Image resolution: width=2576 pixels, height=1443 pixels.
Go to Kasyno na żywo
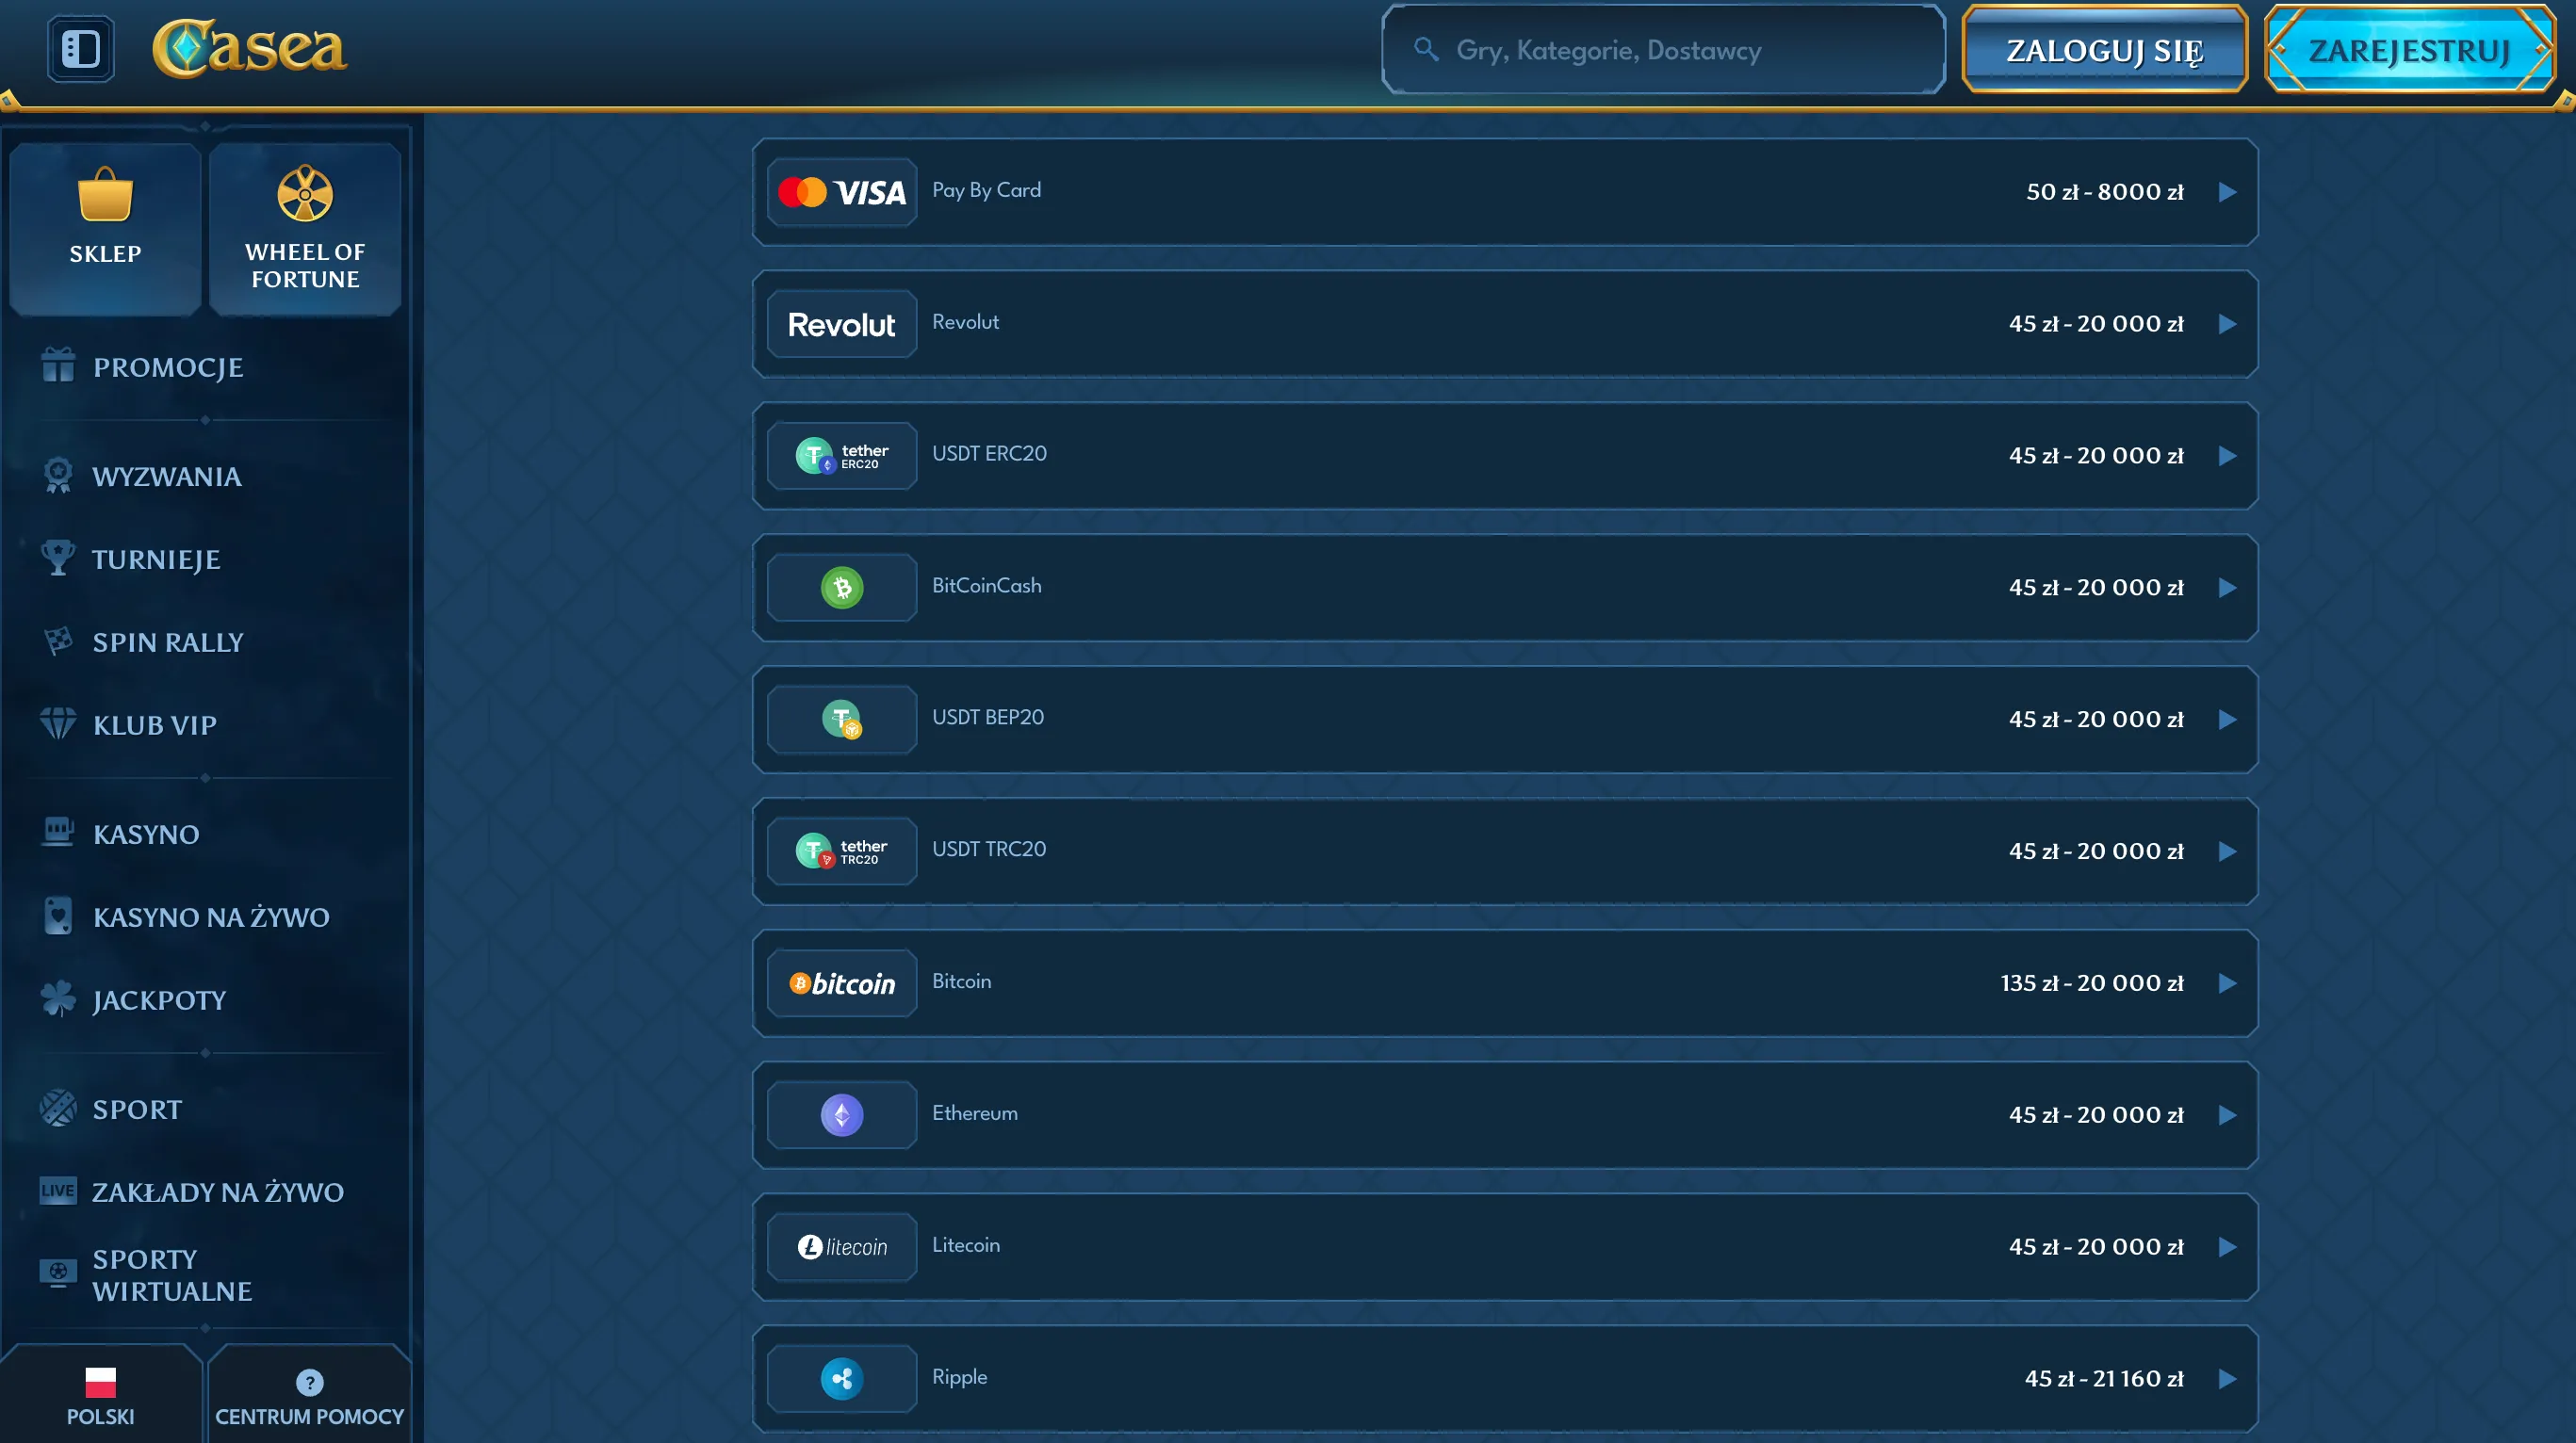tap(211, 917)
